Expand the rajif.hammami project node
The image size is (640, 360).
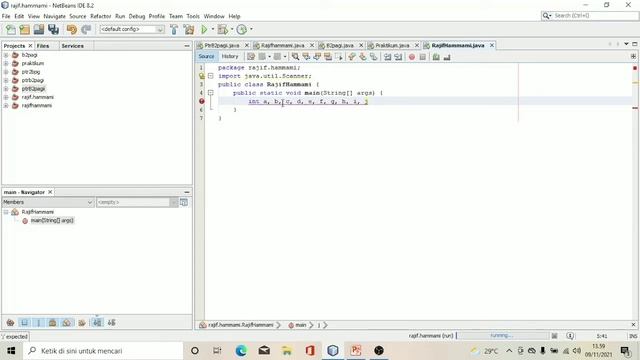pyautogui.click(x=6, y=97)
